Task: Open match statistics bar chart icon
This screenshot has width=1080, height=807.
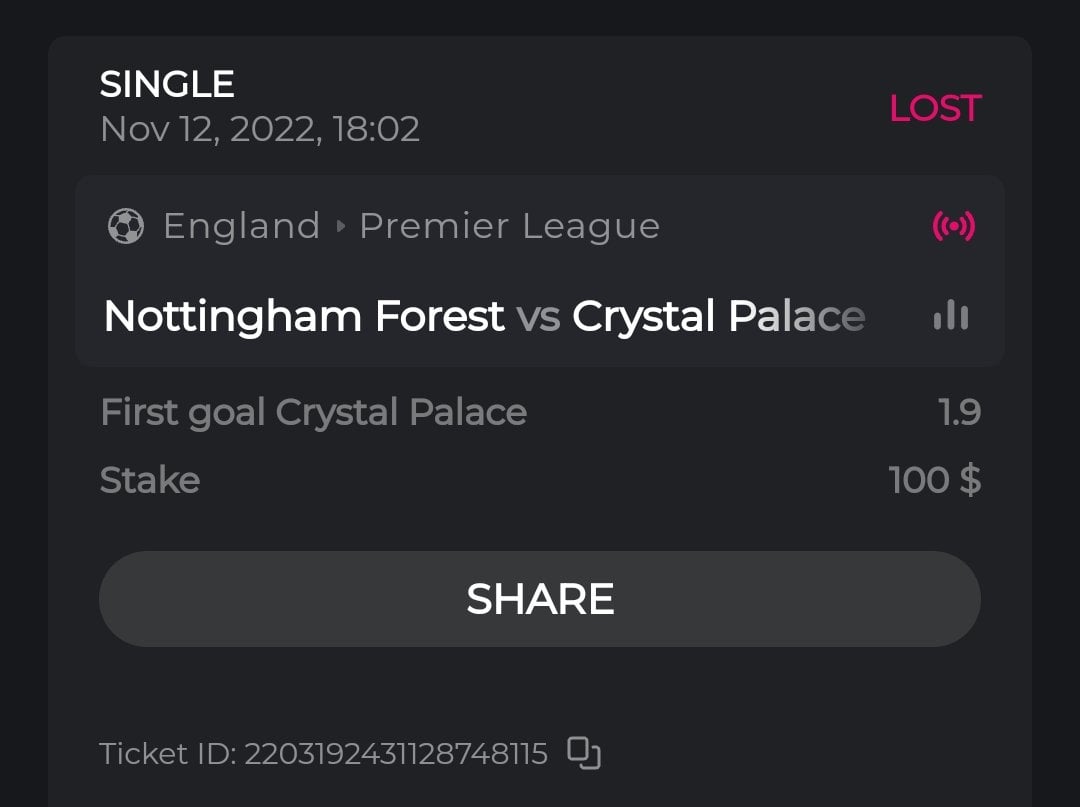Action: (950, 316)
